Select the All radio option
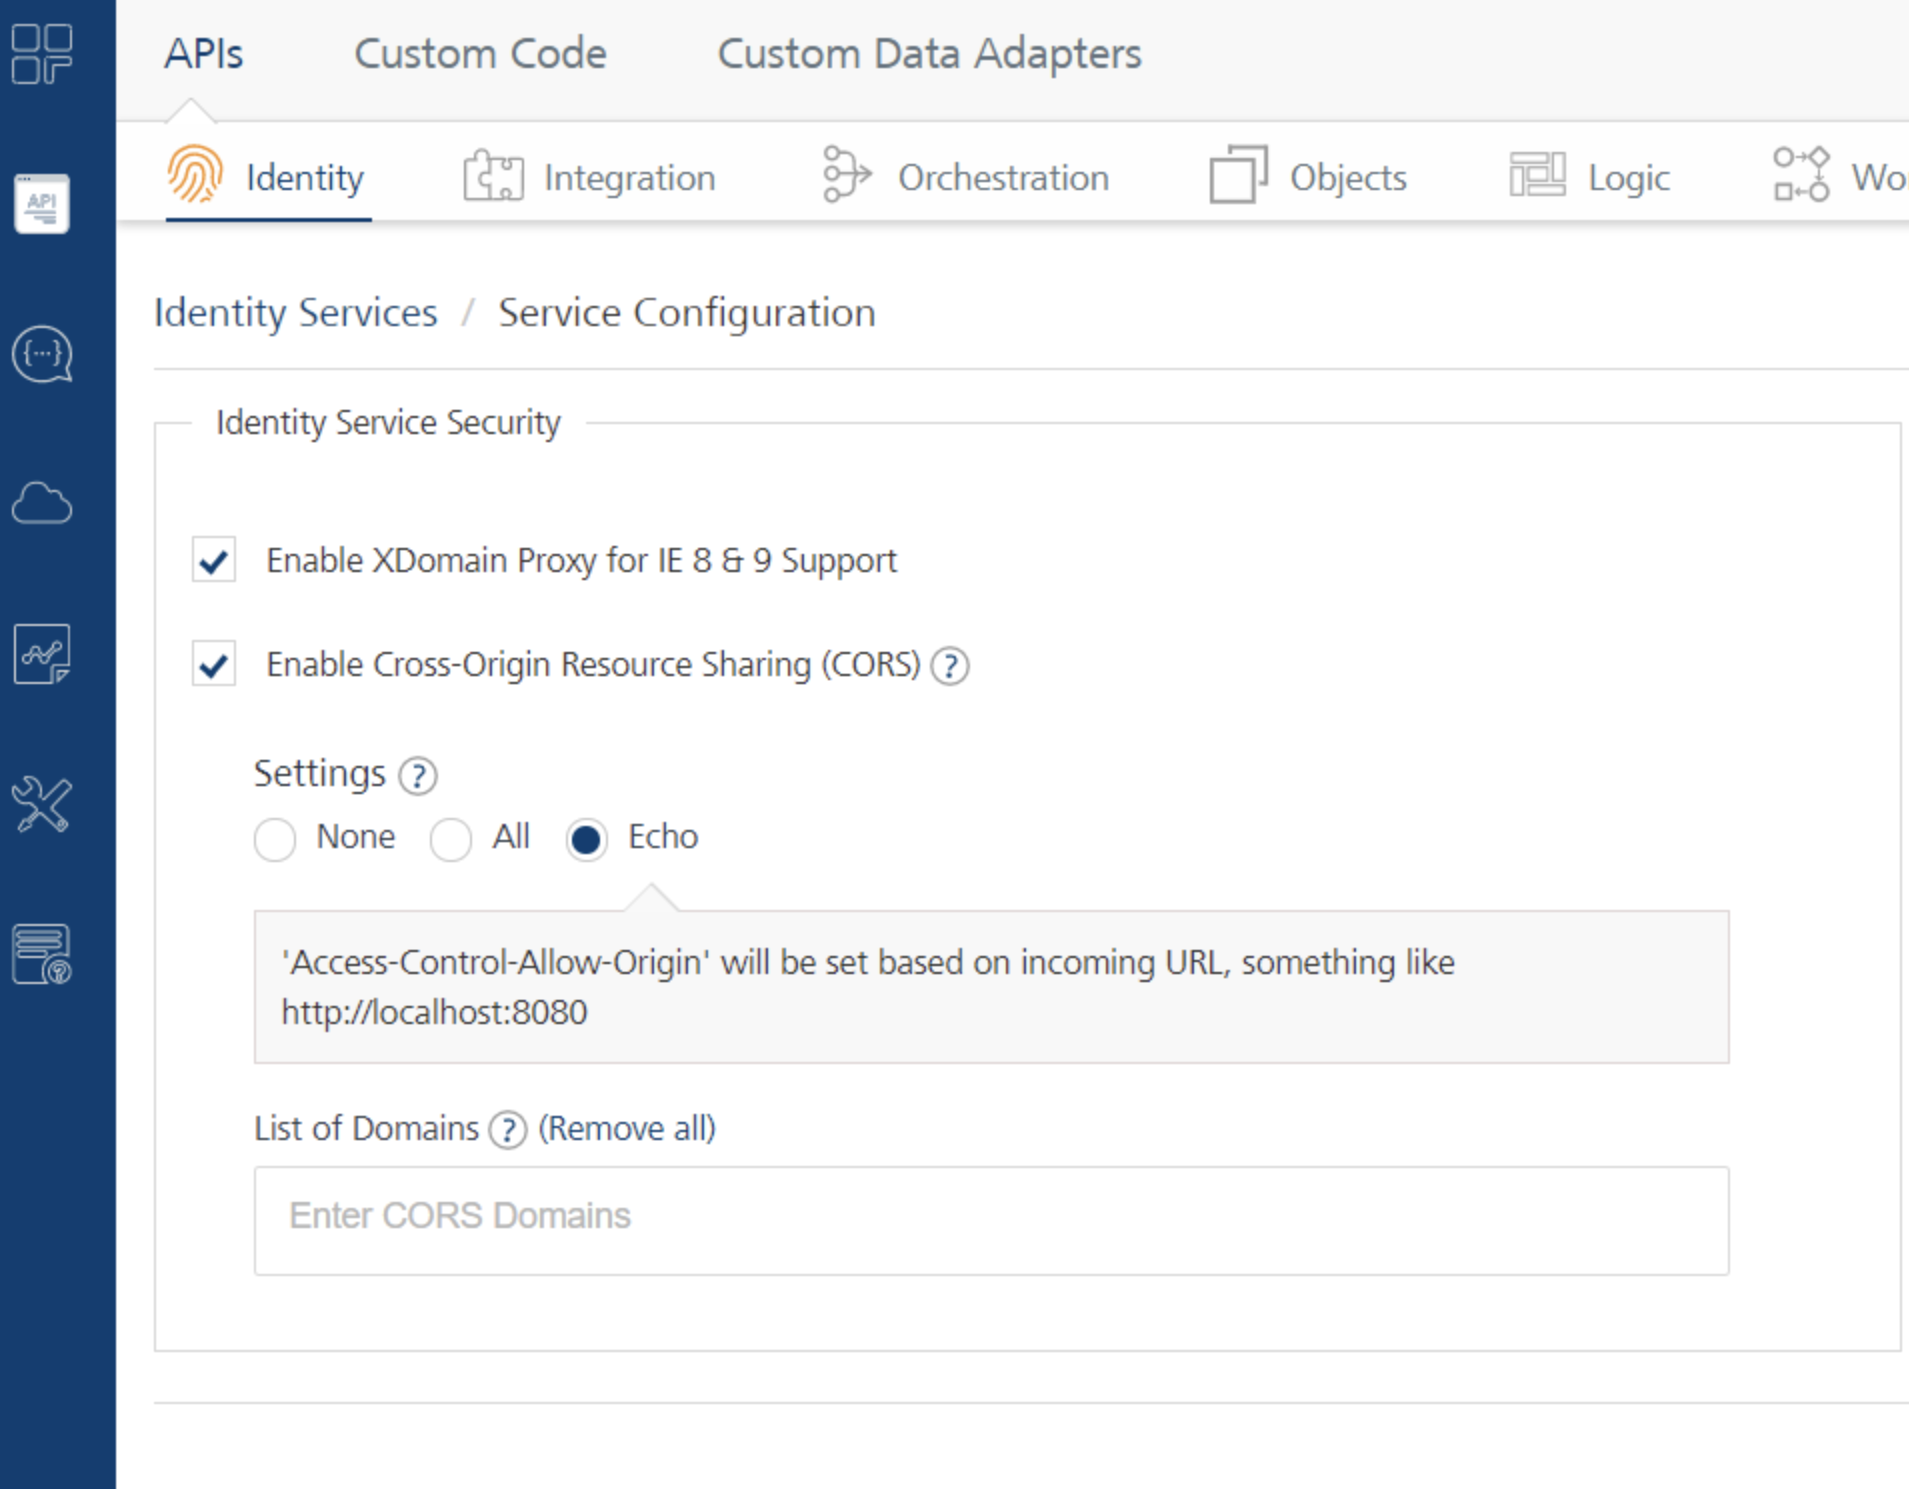Viewport: 1909px width, 1489px height. point(451,838)
